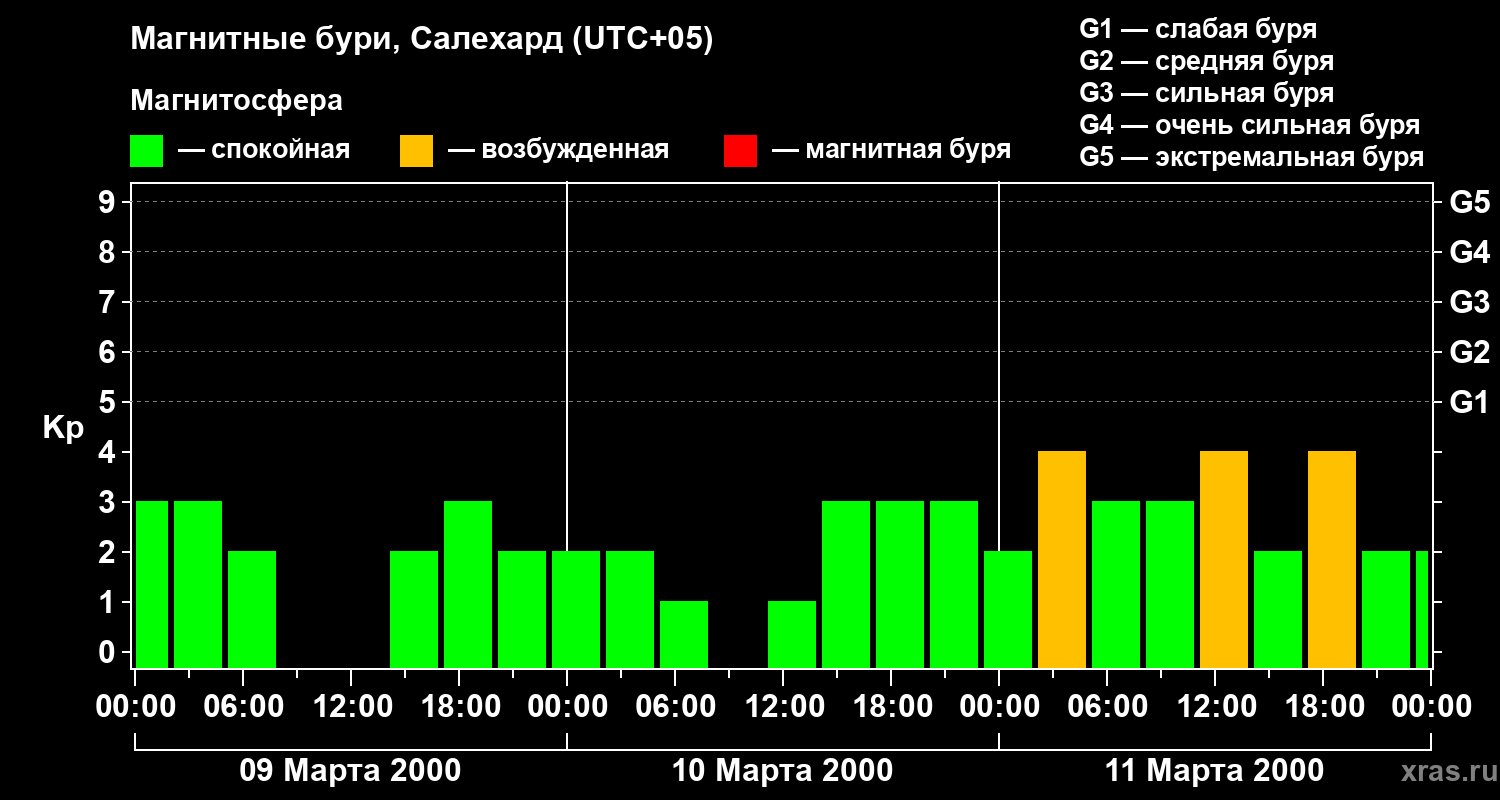The height and width of the screenshot is (800, 1500).
Task: Click first orange Kp 4 bar after 00:00, 11 Марта
Action: coord(1062,560)
